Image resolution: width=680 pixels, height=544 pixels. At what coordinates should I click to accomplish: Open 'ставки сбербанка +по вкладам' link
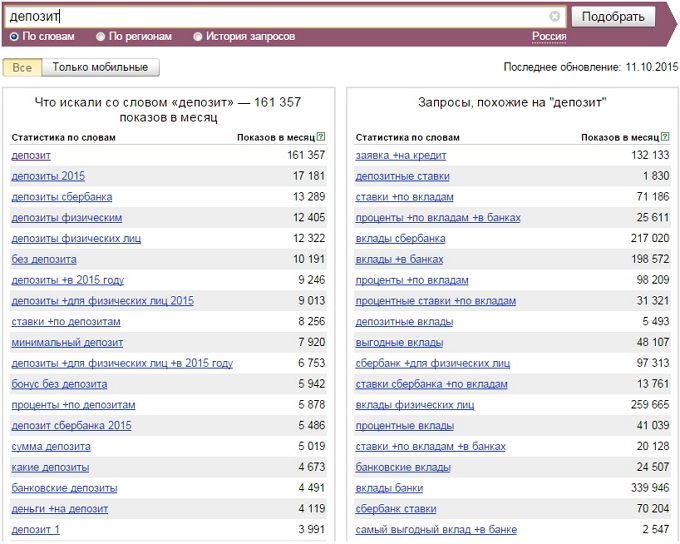[x=432, y=384]
